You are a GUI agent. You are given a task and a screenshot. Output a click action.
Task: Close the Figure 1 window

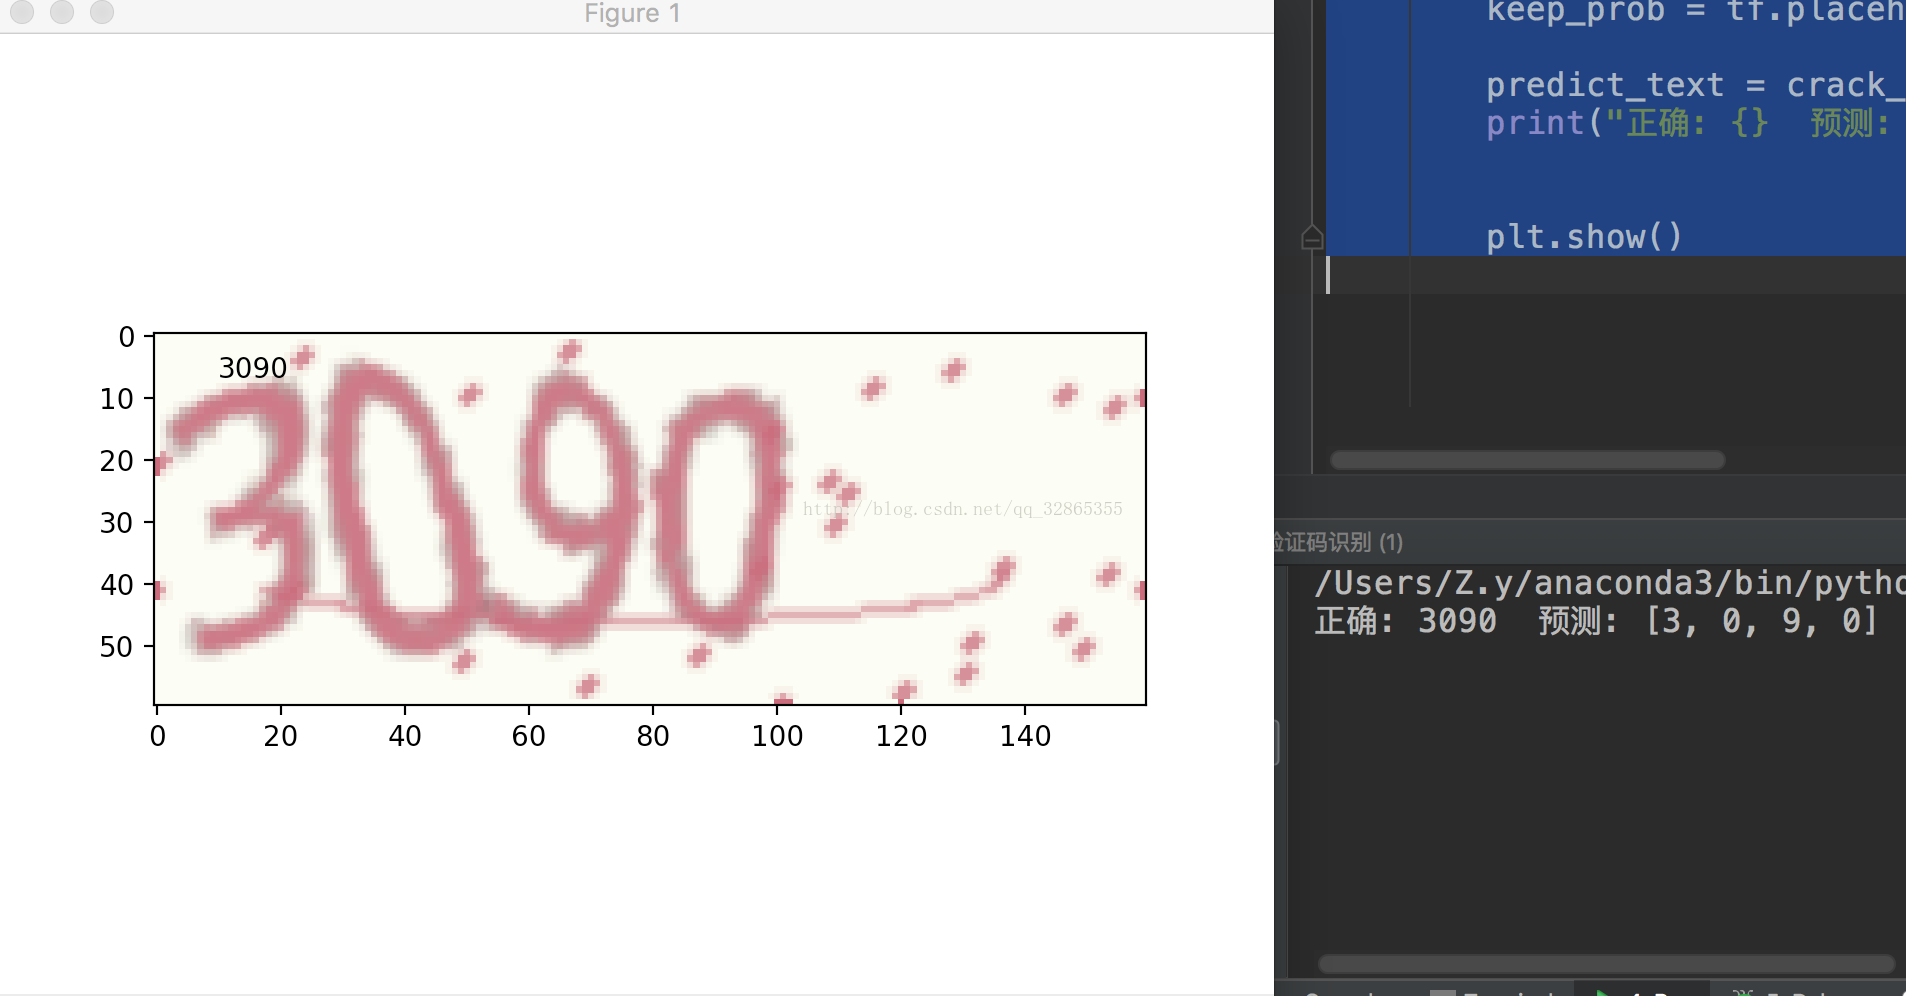point(22,11)
